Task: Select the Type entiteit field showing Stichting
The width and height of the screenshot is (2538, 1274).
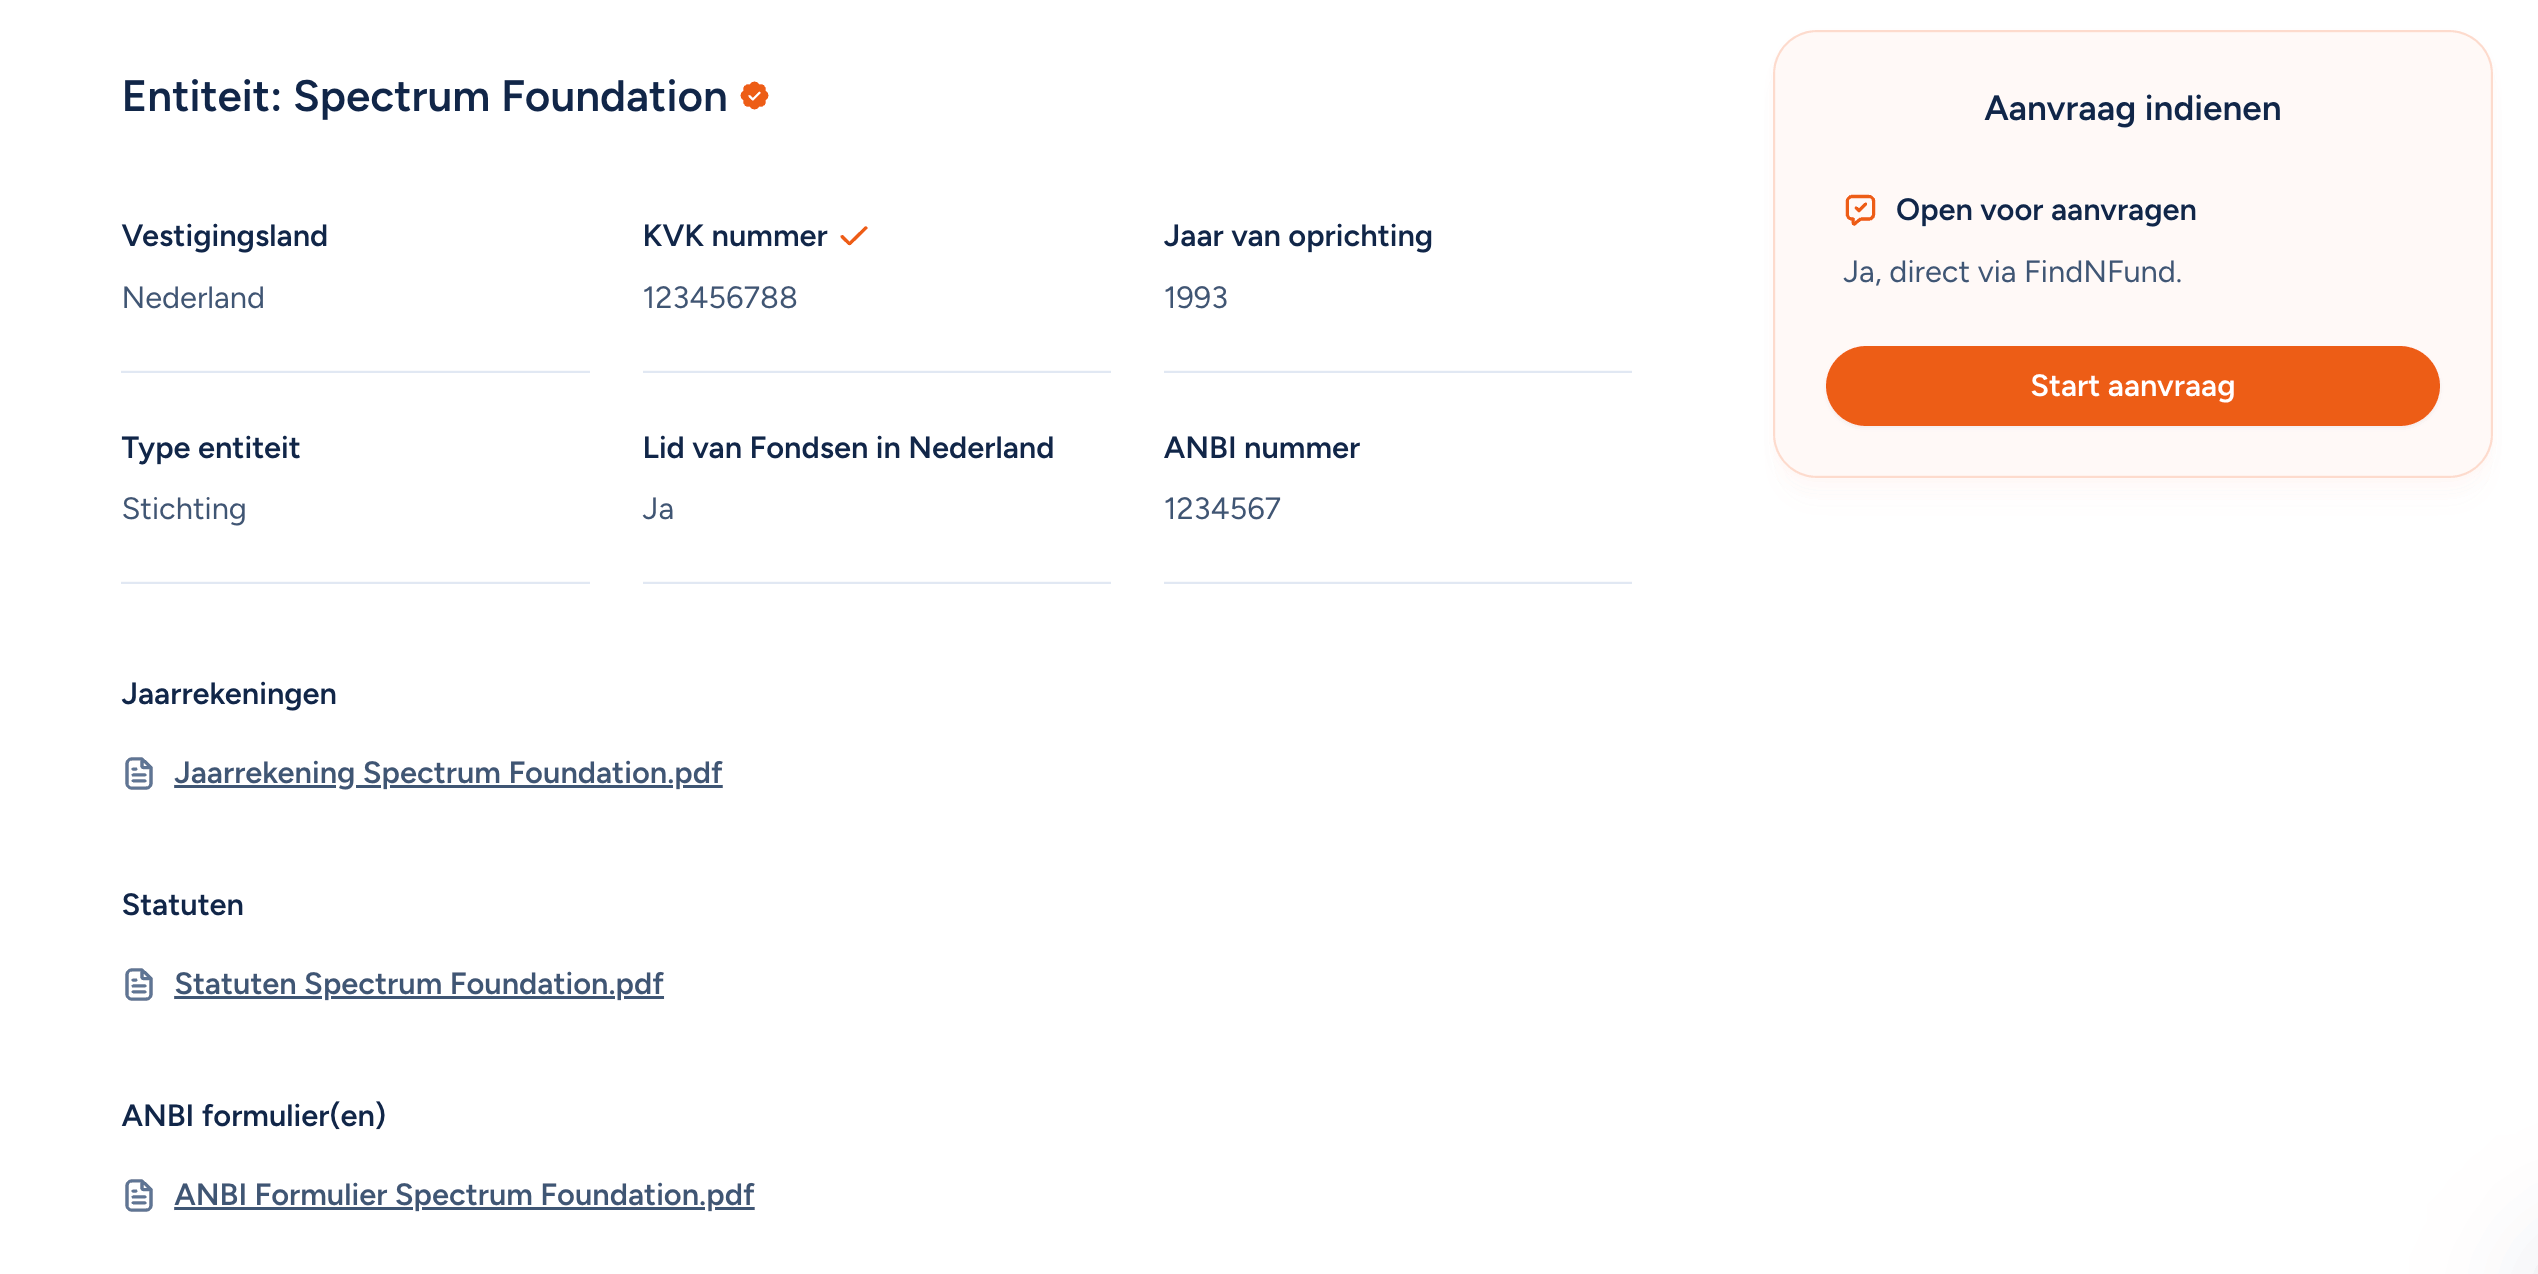Action: click(x=184, y=508)
